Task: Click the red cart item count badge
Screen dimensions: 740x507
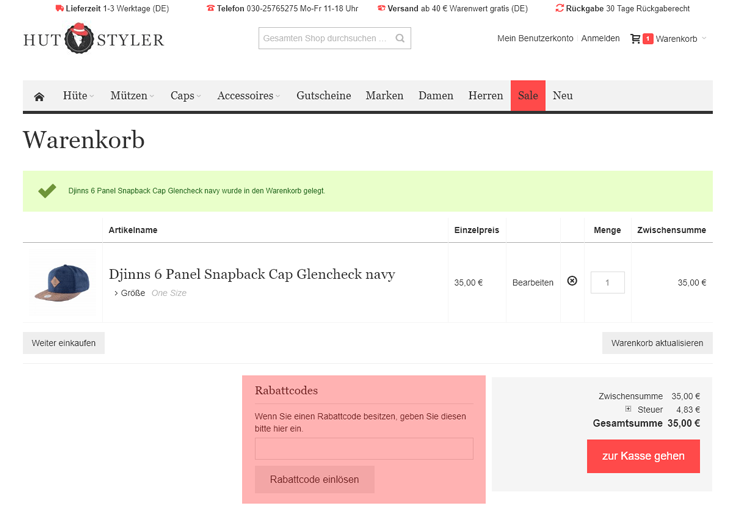Action: click(x=648, y=39)
